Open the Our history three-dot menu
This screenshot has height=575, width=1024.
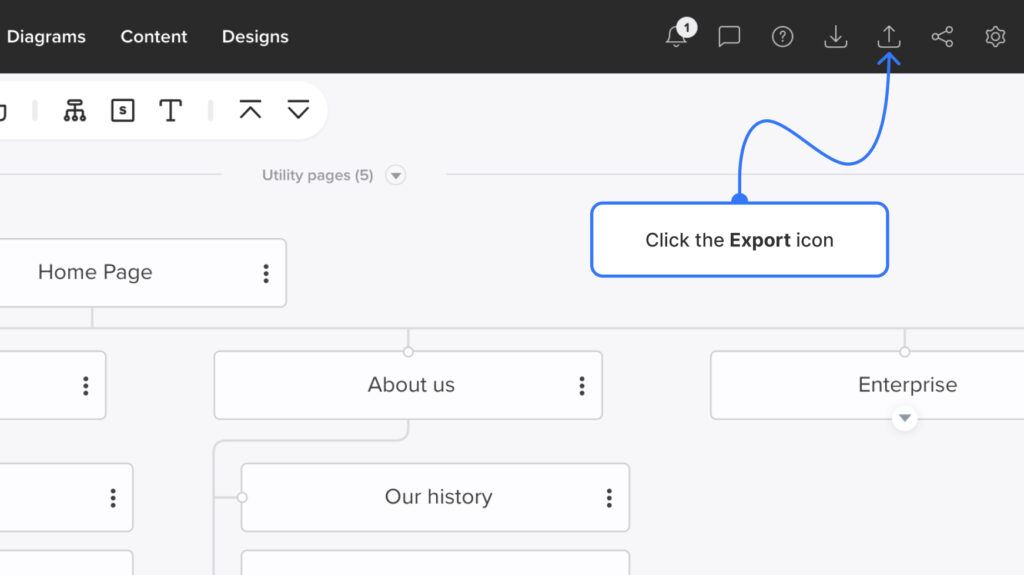(609, 498)
